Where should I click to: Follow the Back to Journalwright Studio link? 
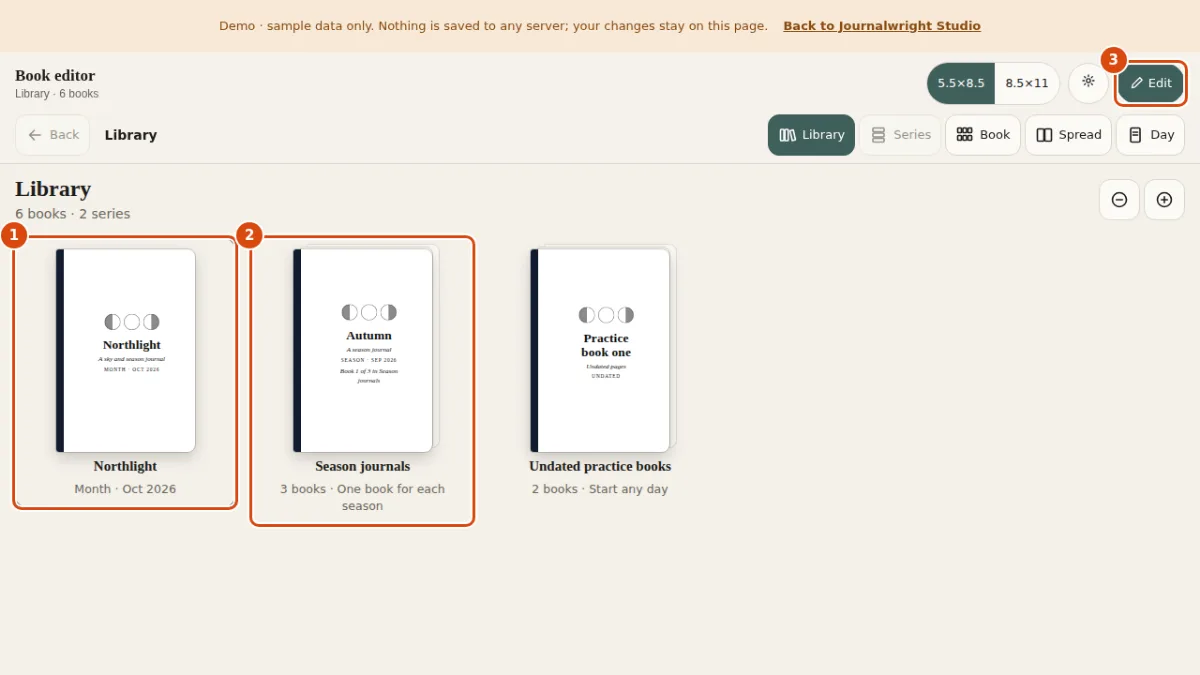(x=882, y=26)
